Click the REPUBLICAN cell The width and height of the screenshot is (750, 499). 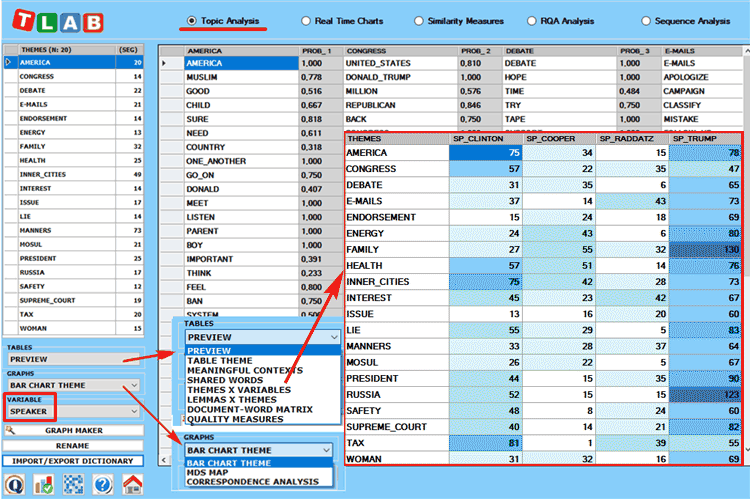coord(401,105)
